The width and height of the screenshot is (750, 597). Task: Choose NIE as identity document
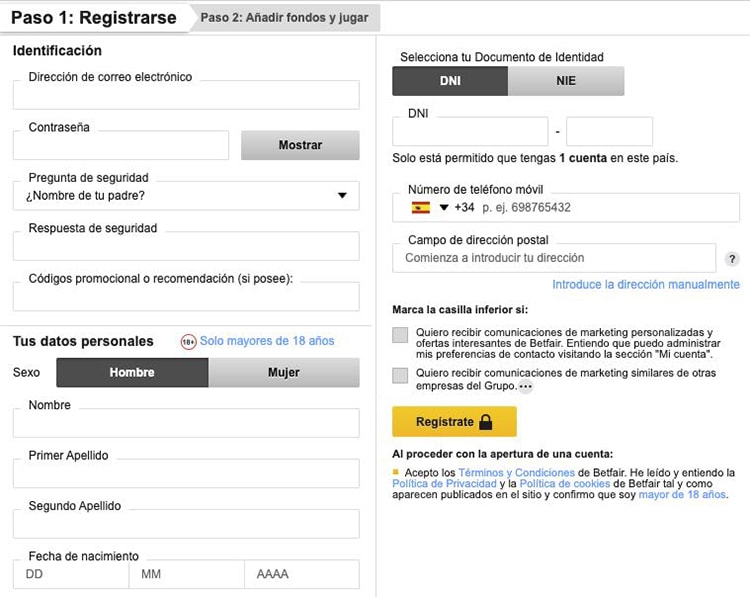point(566,81)
